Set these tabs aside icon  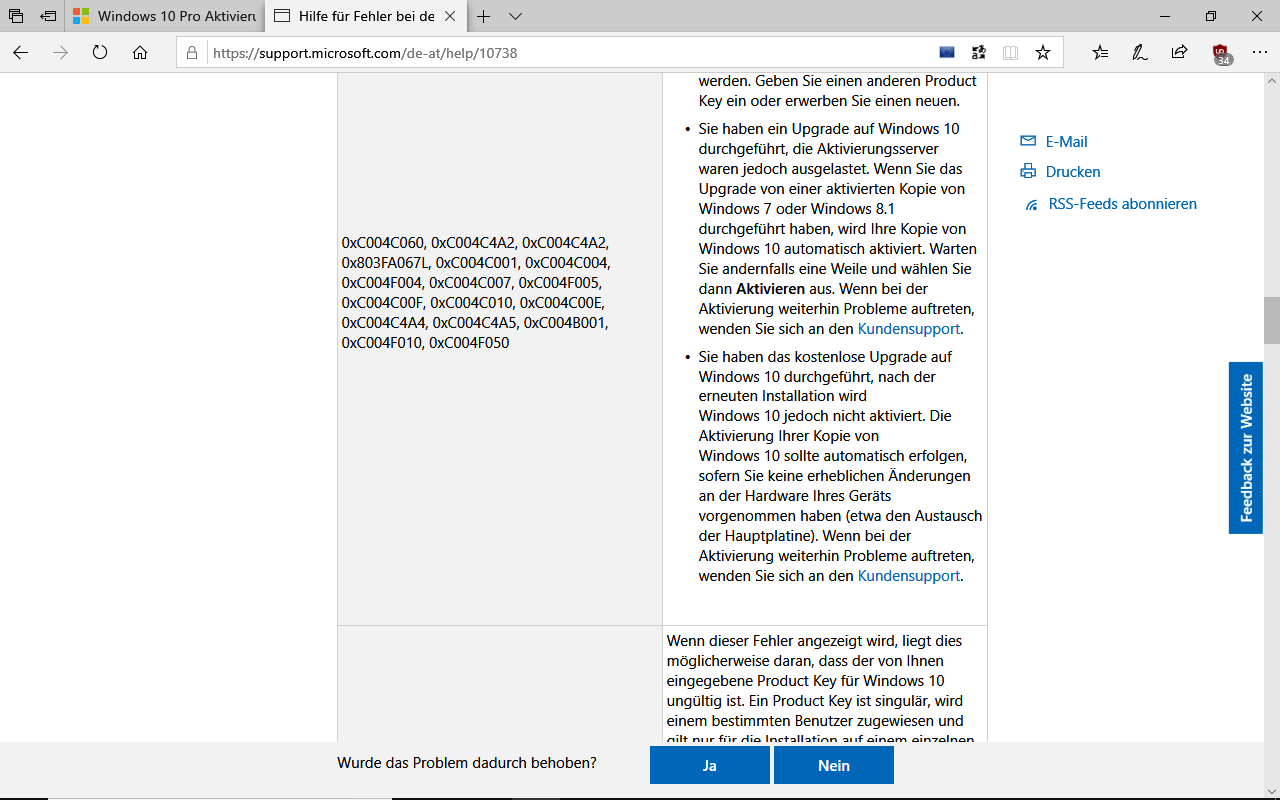(48, 16)
